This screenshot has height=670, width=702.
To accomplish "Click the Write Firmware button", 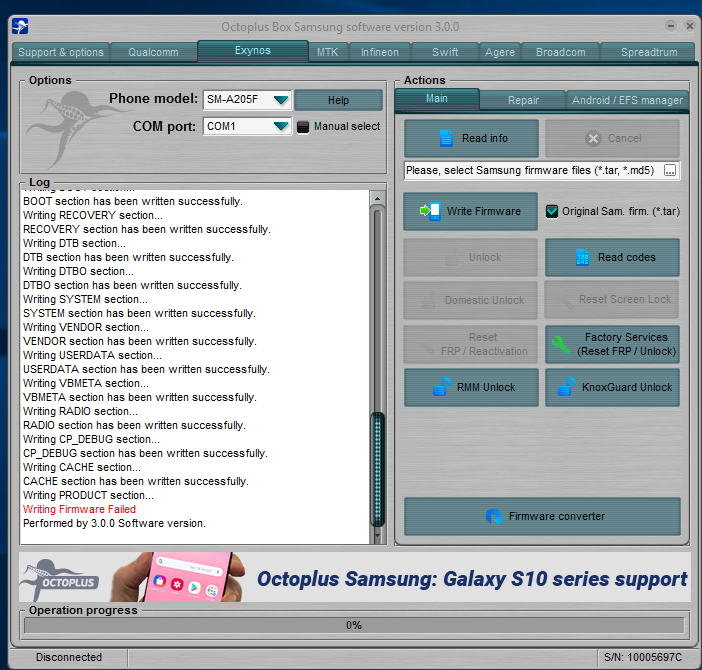I will [470, 211].
